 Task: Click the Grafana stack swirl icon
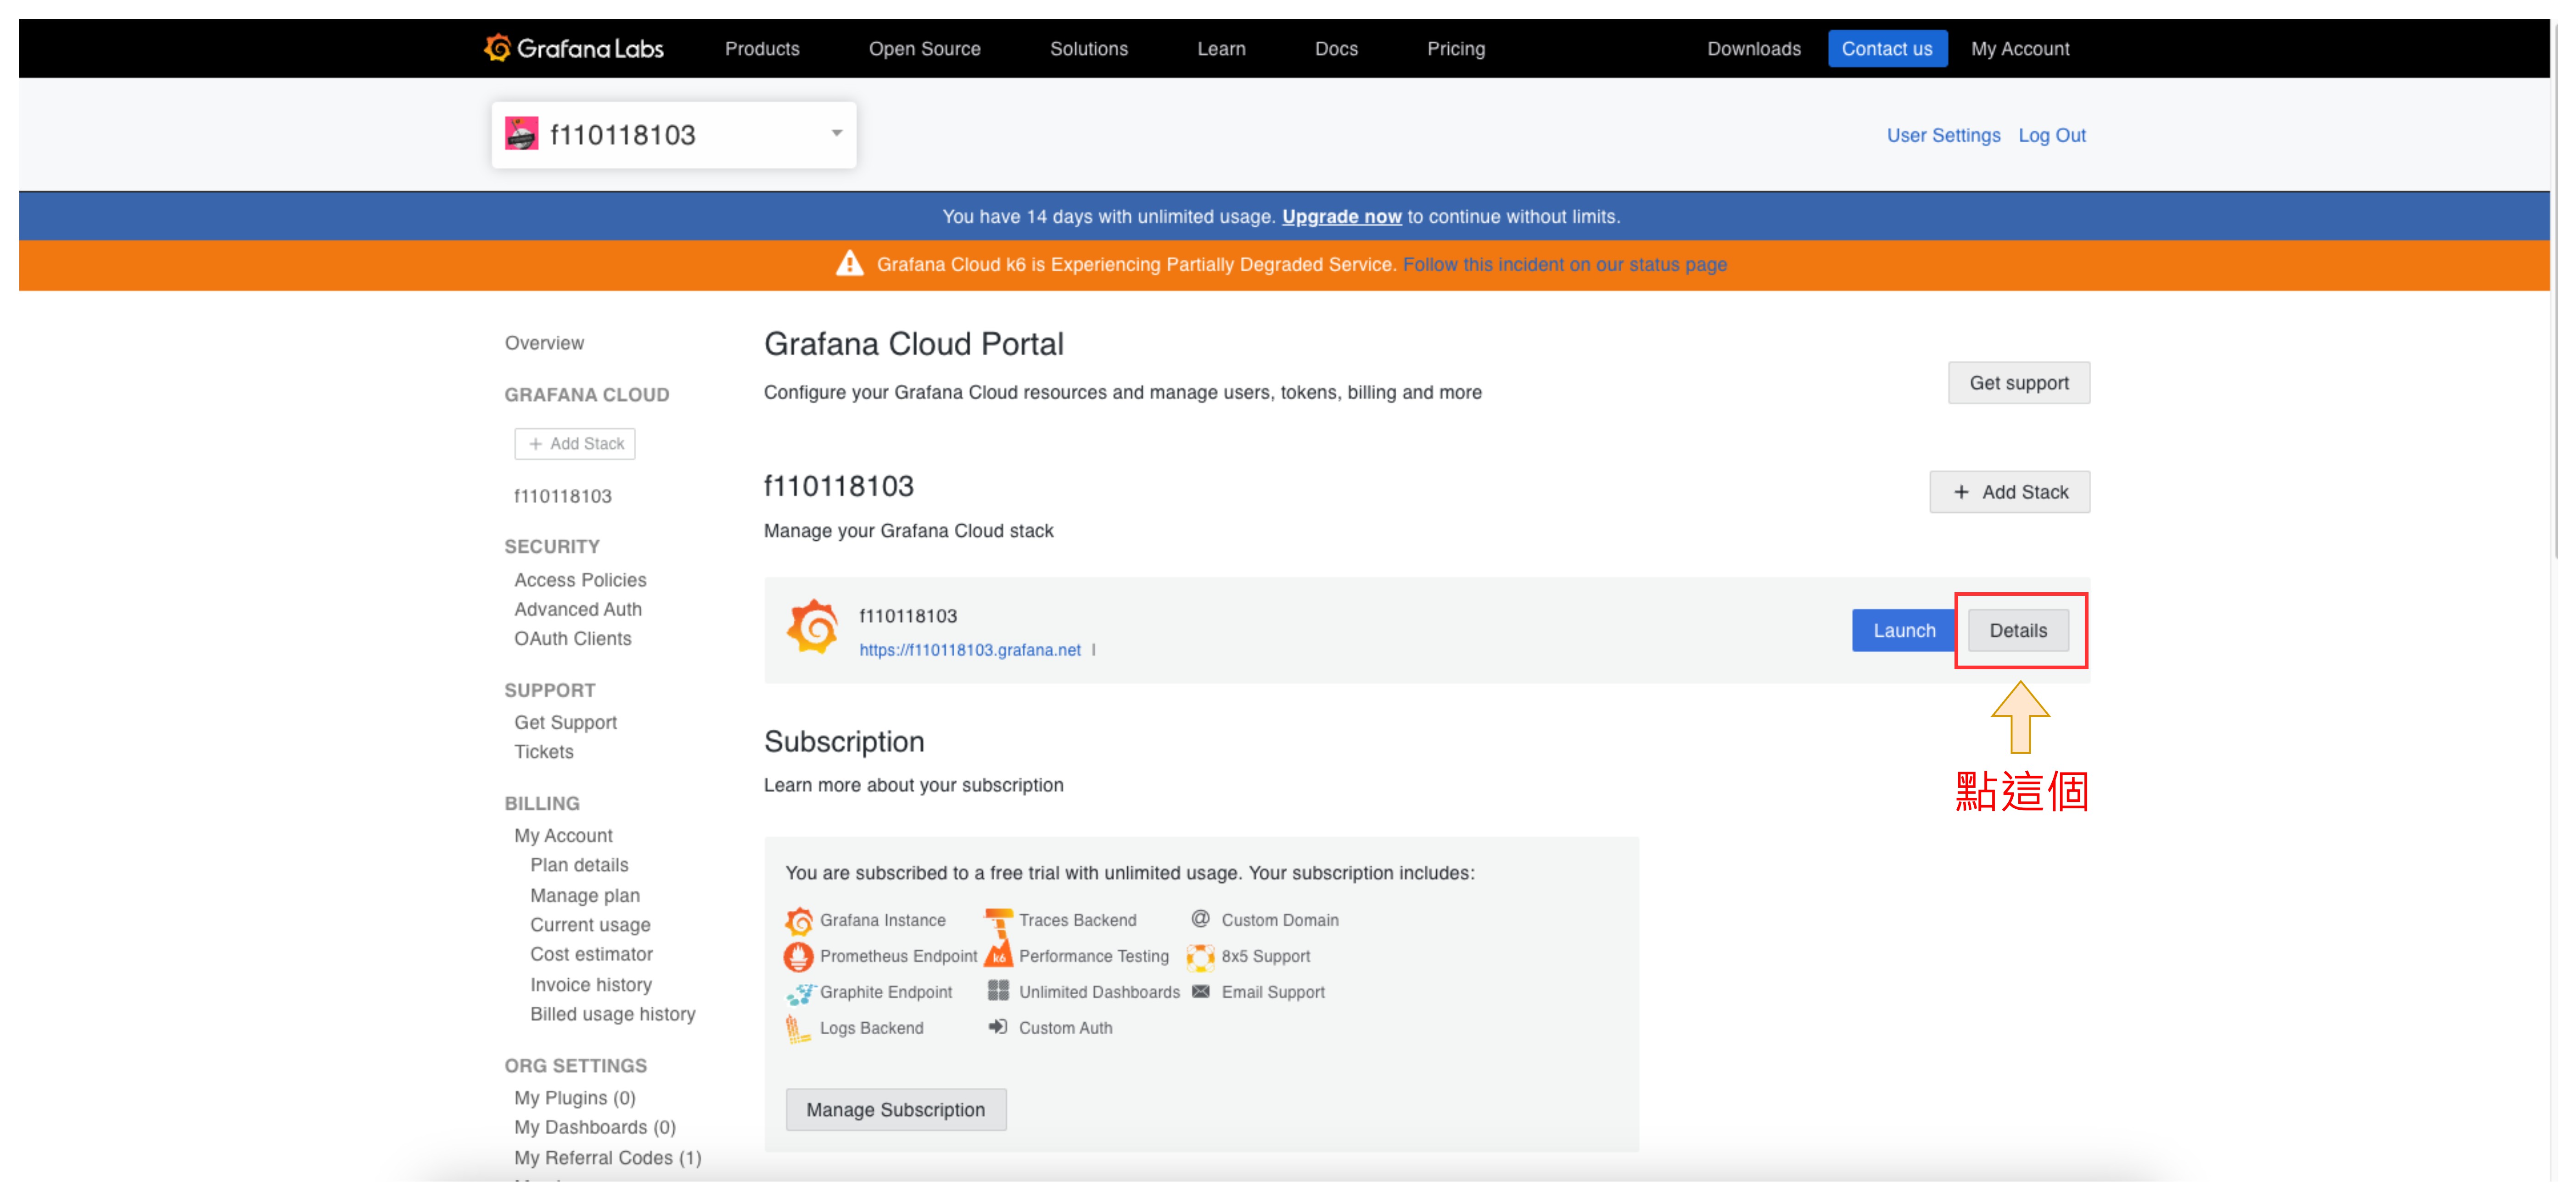tap(812, 628)
